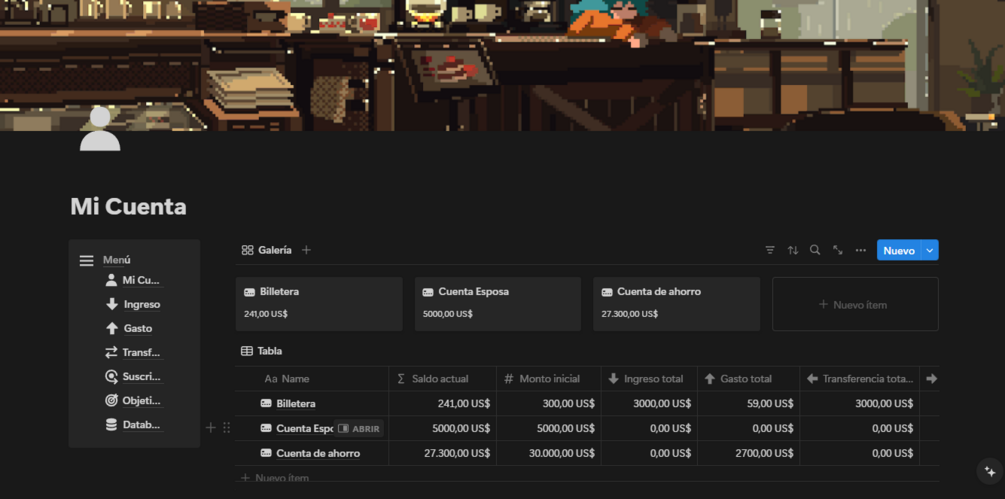
Task: Open the Transferencia total column header menu
Action: pos(860,379)
